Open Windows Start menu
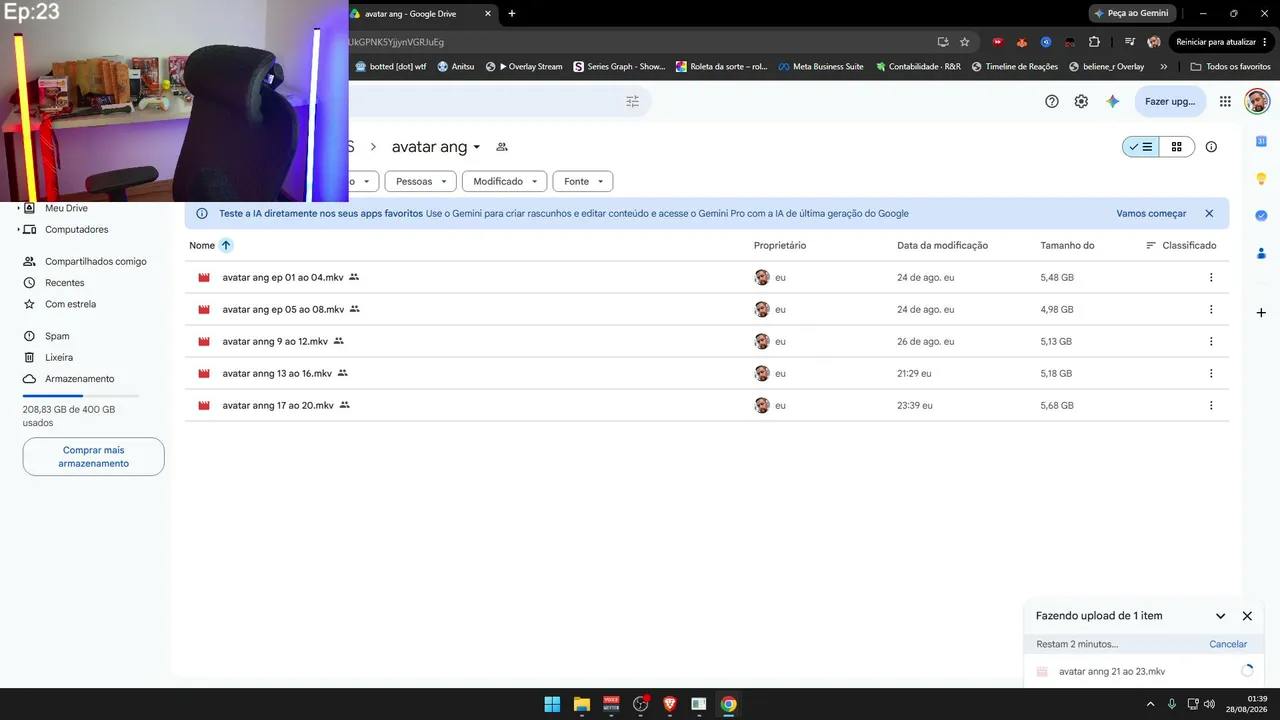1280x720 pixels. [x=552, y=704]
